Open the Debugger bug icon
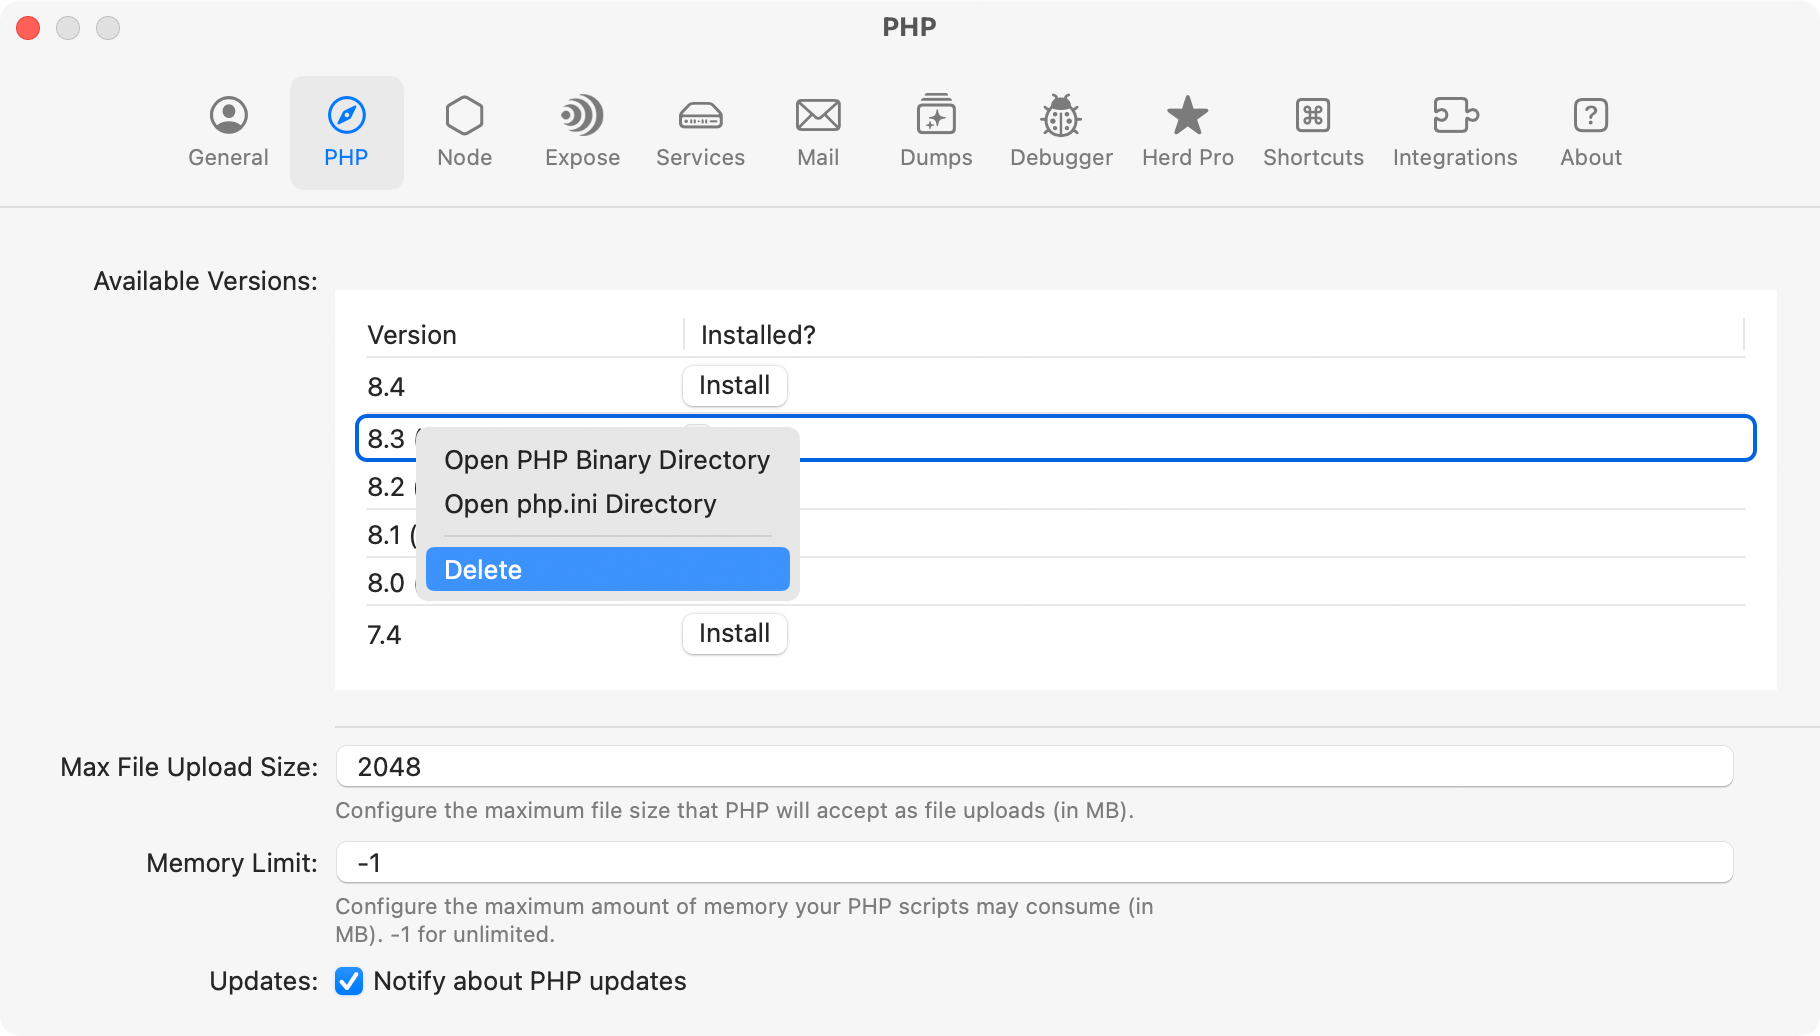 click(1061, 116)
